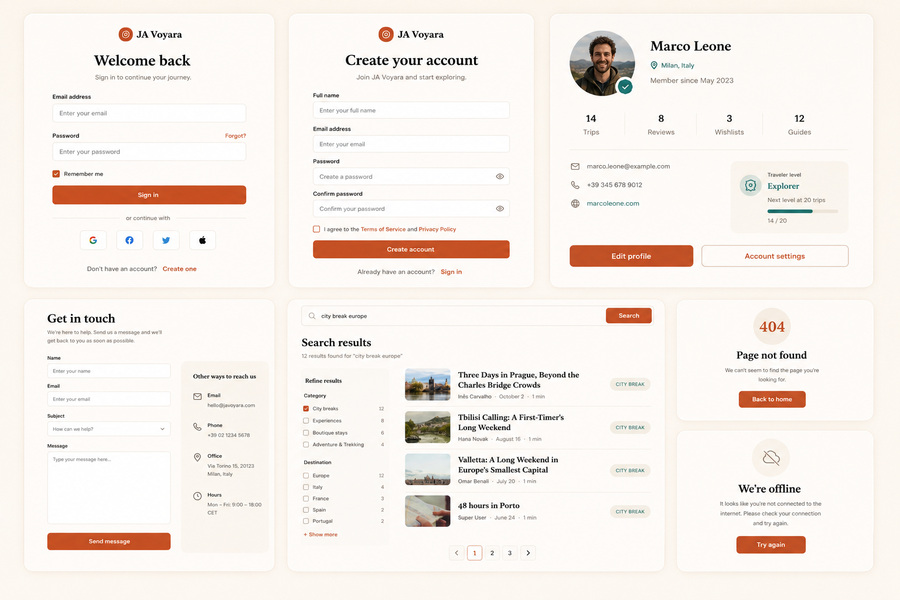The image size is (900, 600).
Task: Toggle the Remember me checkbox
Action: 56,174
